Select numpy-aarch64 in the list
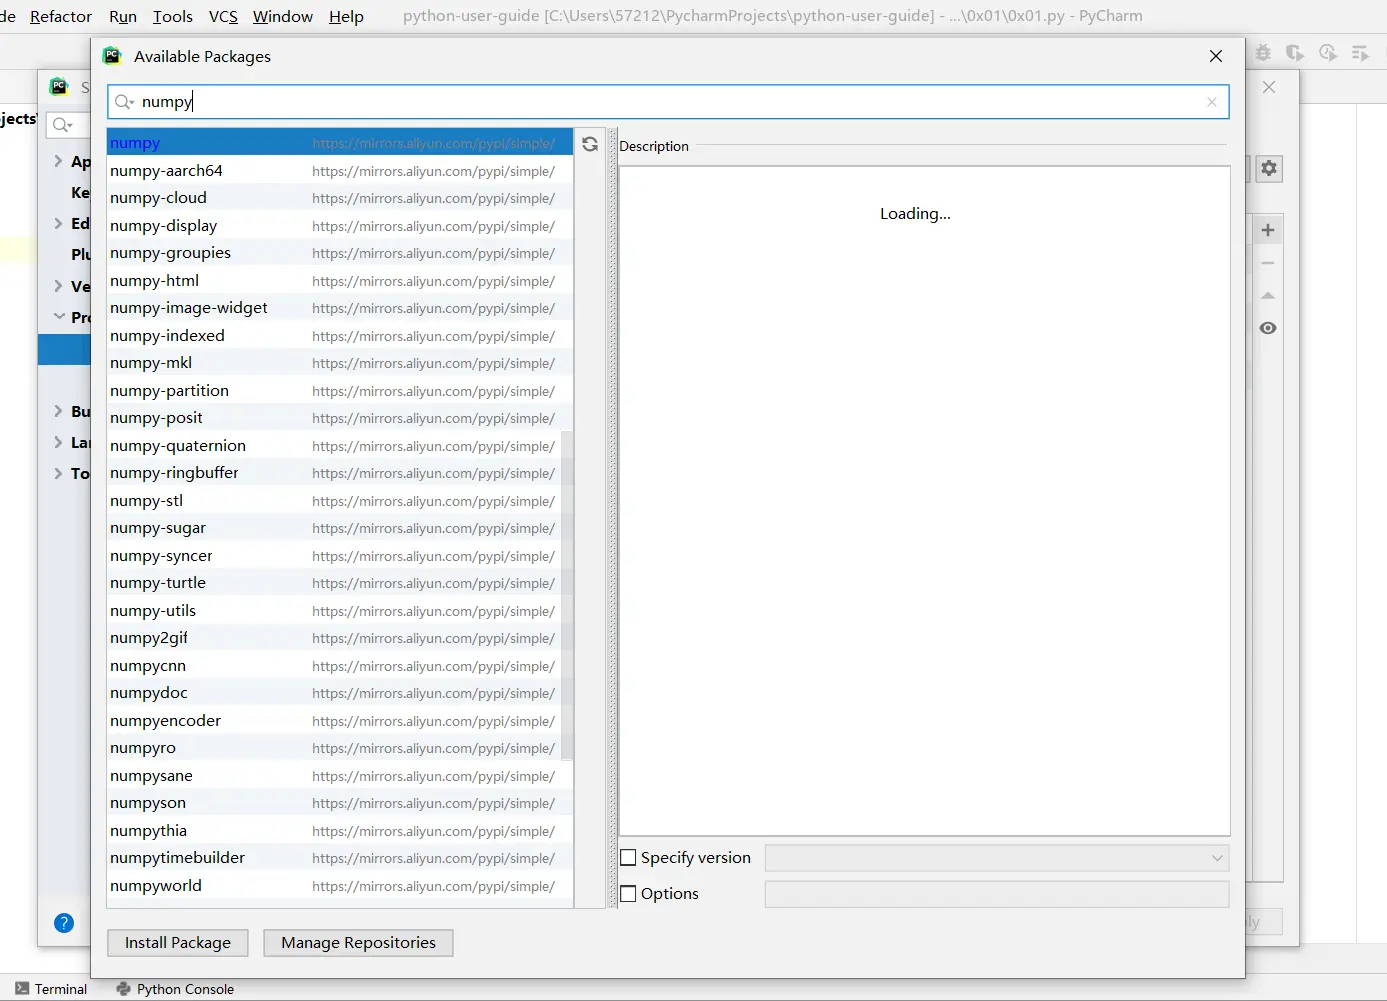Image resolution: width=1387 pixels, height=1001 pixels. point(340,171)
